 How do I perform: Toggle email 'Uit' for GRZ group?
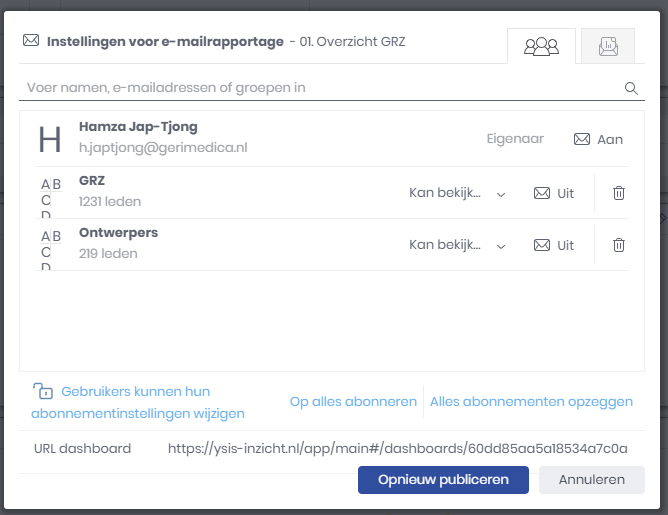(554, 193)
